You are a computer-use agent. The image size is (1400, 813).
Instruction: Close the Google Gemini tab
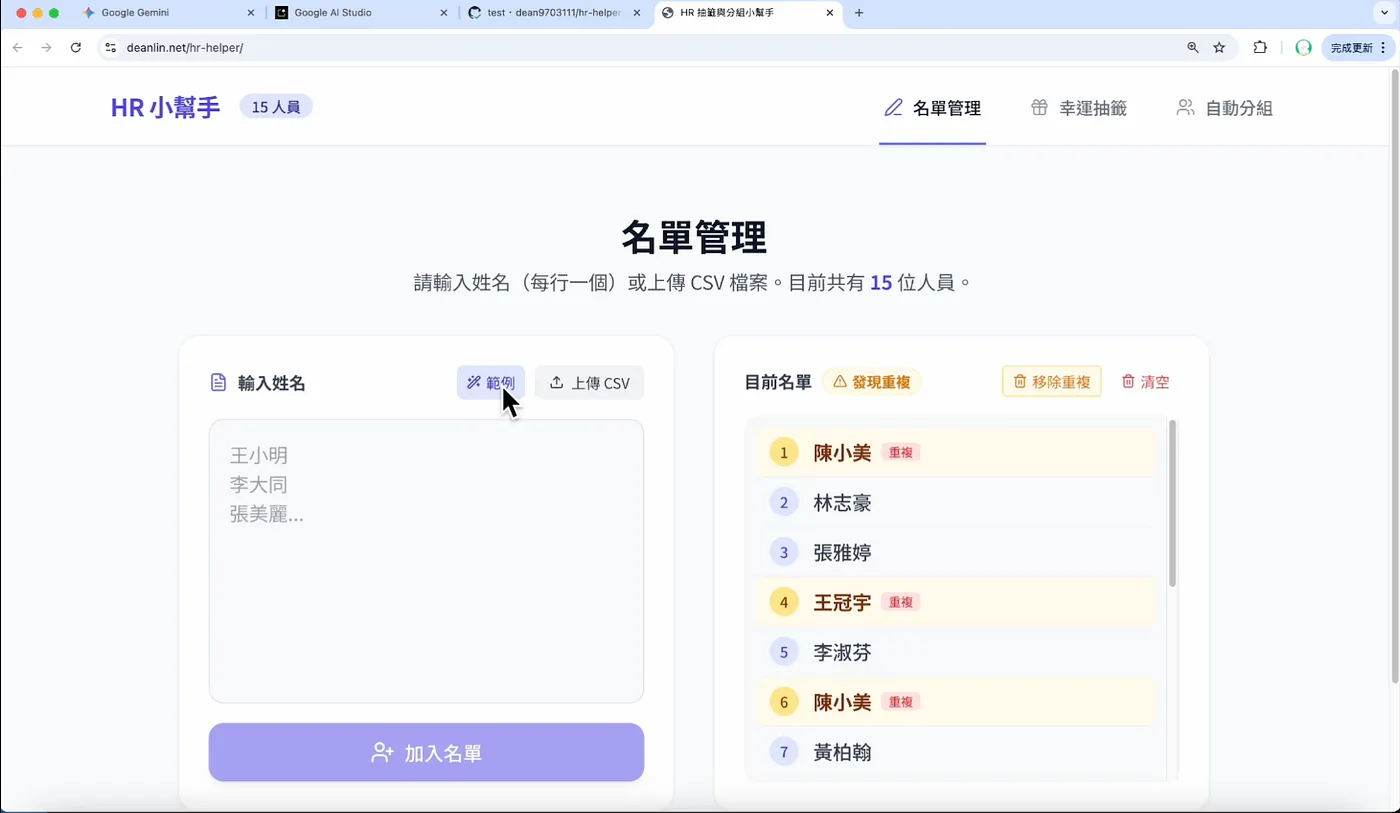pyautogui.click(x=250, y=13)
